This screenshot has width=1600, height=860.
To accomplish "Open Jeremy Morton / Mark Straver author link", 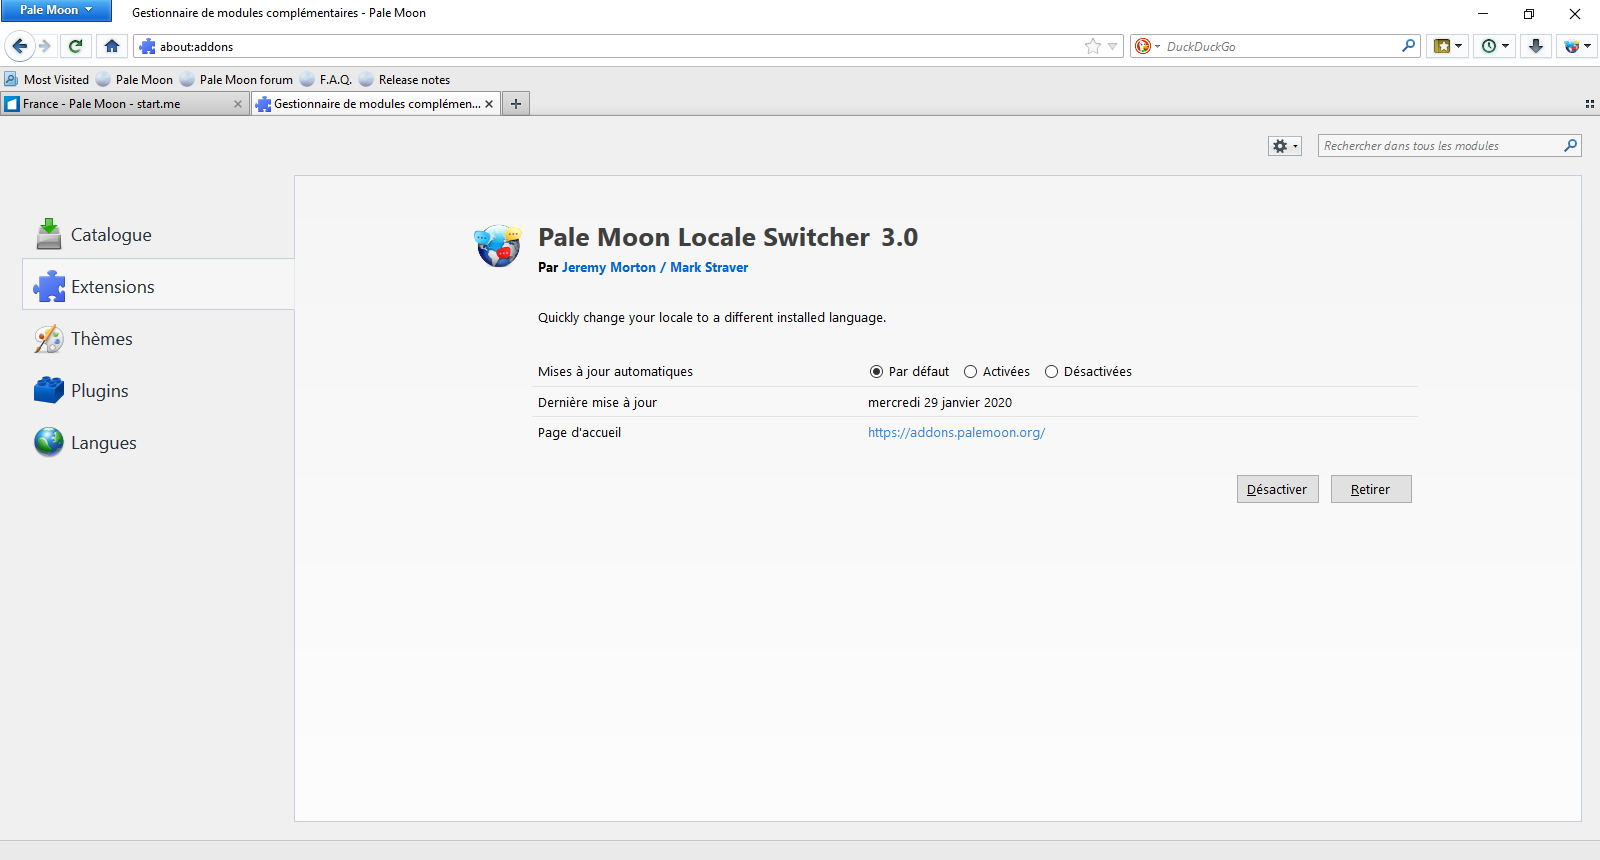I will tap(655, 268).
